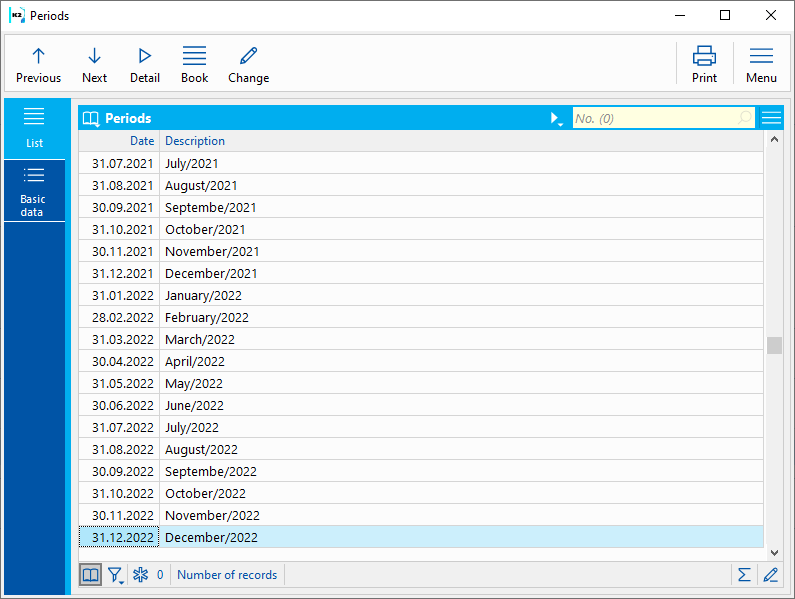Minimize the Periods window

pos(680,15)
